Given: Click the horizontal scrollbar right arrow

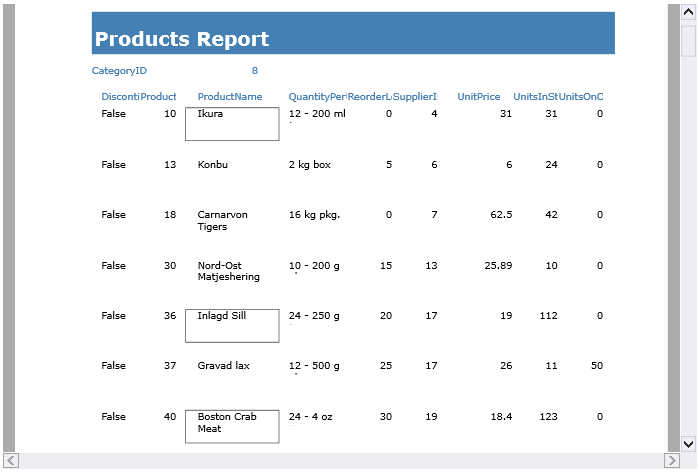Looking at the screenshot, I should tap(671, 460).
